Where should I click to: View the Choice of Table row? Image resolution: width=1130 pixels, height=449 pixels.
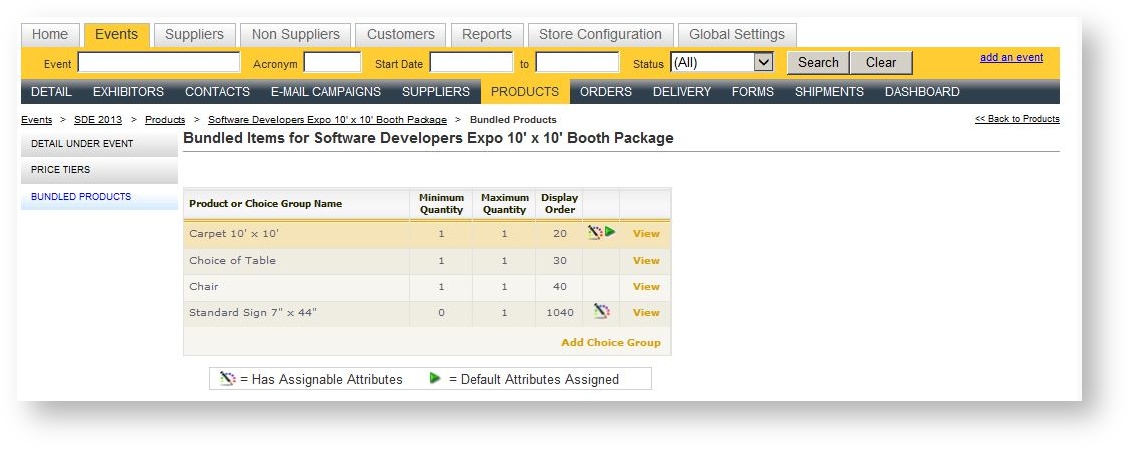[x=646, y=260]
